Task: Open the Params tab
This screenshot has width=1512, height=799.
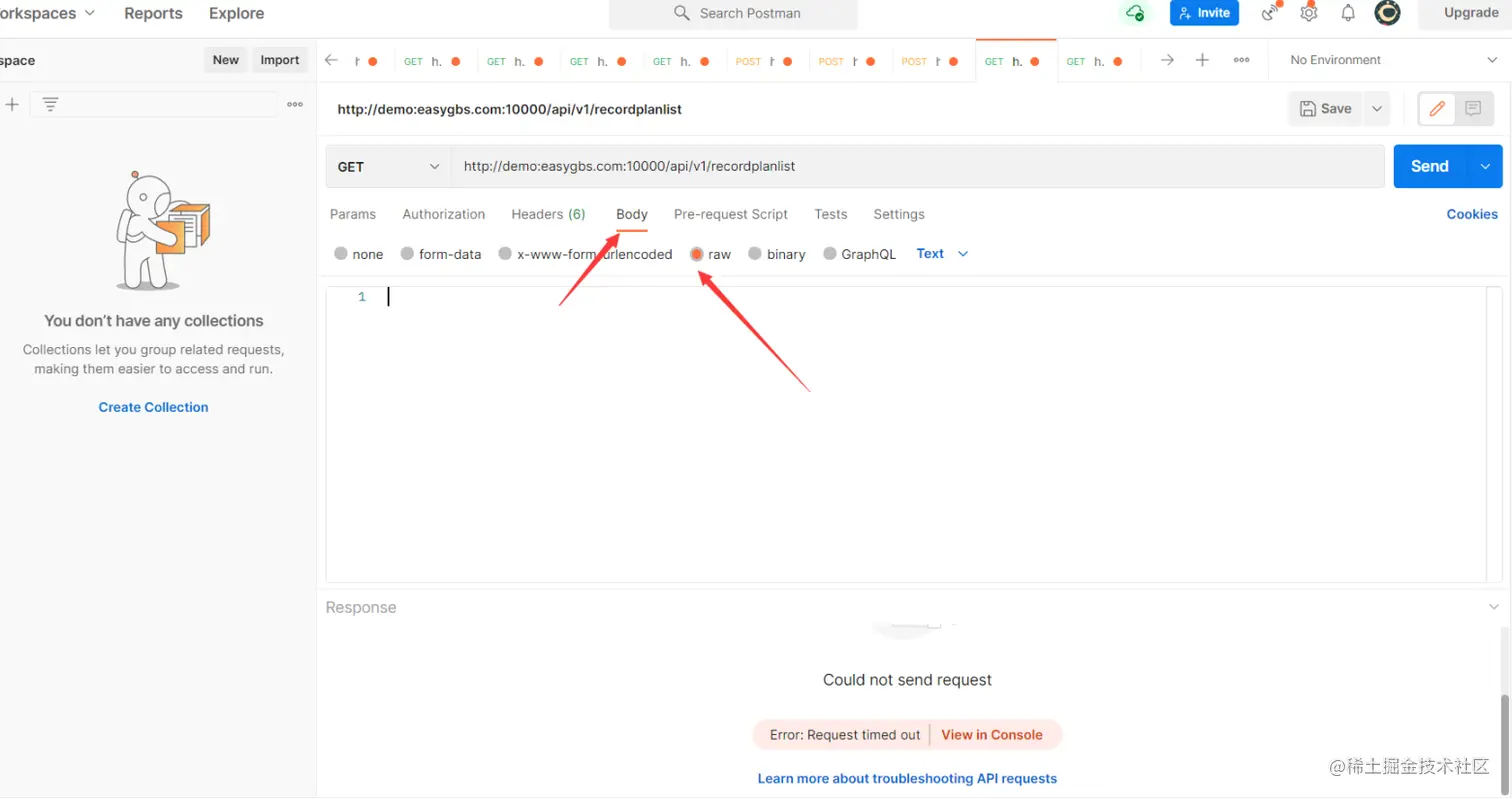Action: click(353, 214)
